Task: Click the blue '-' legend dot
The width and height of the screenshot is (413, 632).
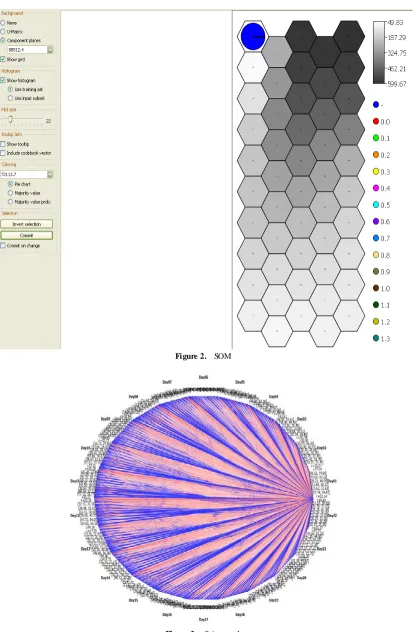Action: tap(376, 105)
